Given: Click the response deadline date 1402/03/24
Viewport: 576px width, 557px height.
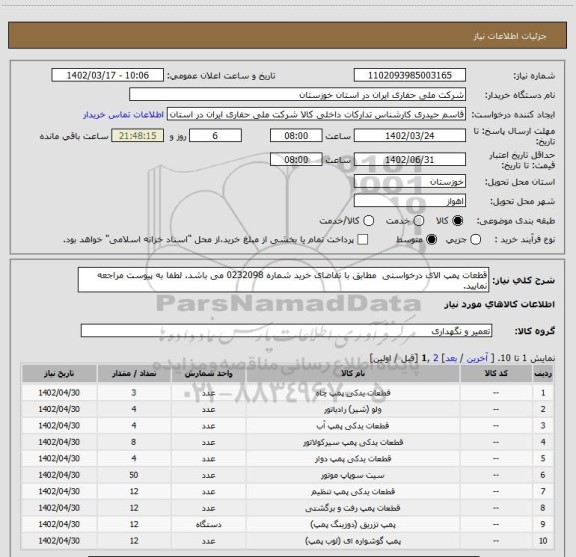Looking at the screenshot, I should tap(410, 136).
